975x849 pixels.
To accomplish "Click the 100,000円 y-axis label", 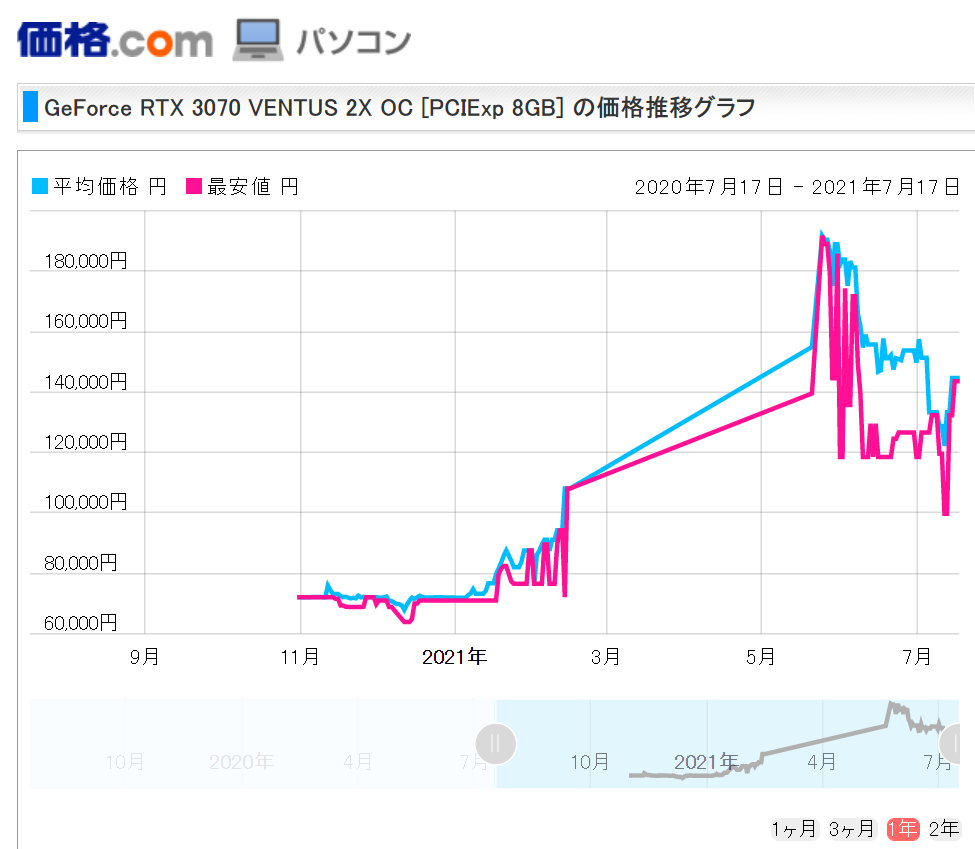I will click(85, 502).
